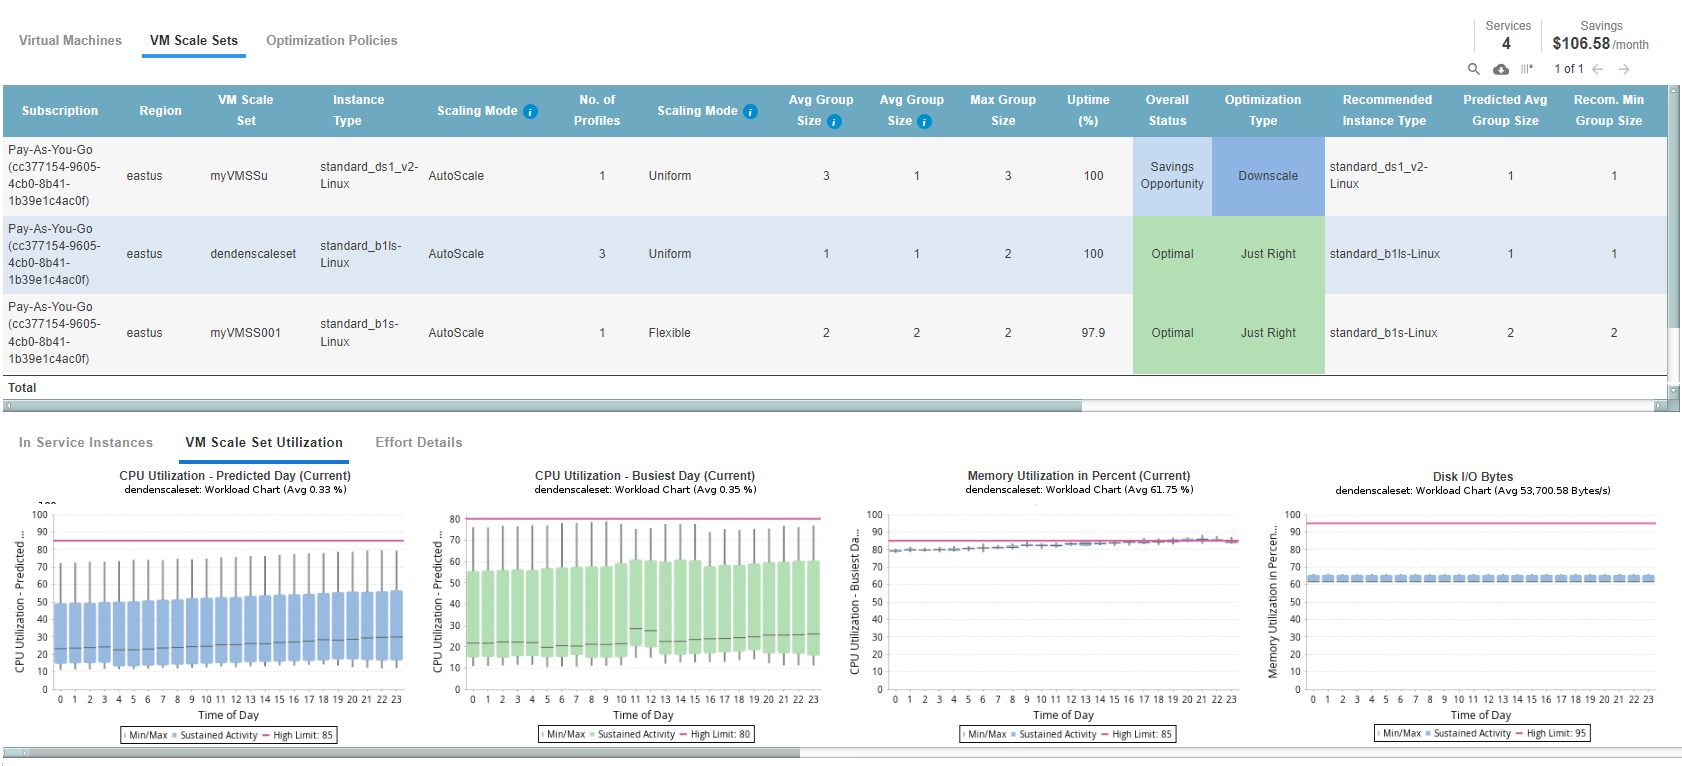Viewport: 1682px width, 766px height.
Task: Open the Optimization Policies tab
Action: click(x=331, y=40)
